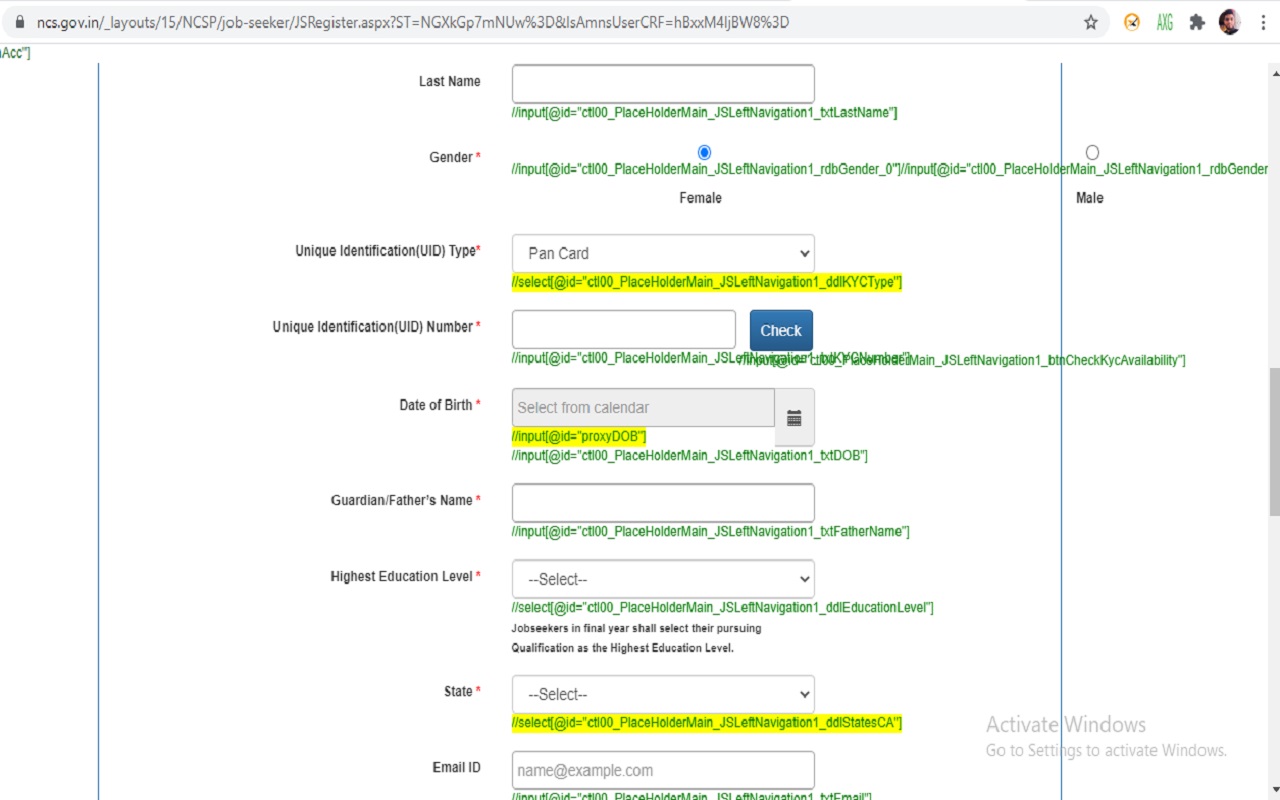Click the txtLastName XPath text
Screen dimensions: 1280x800
click(x=705, y=112)
